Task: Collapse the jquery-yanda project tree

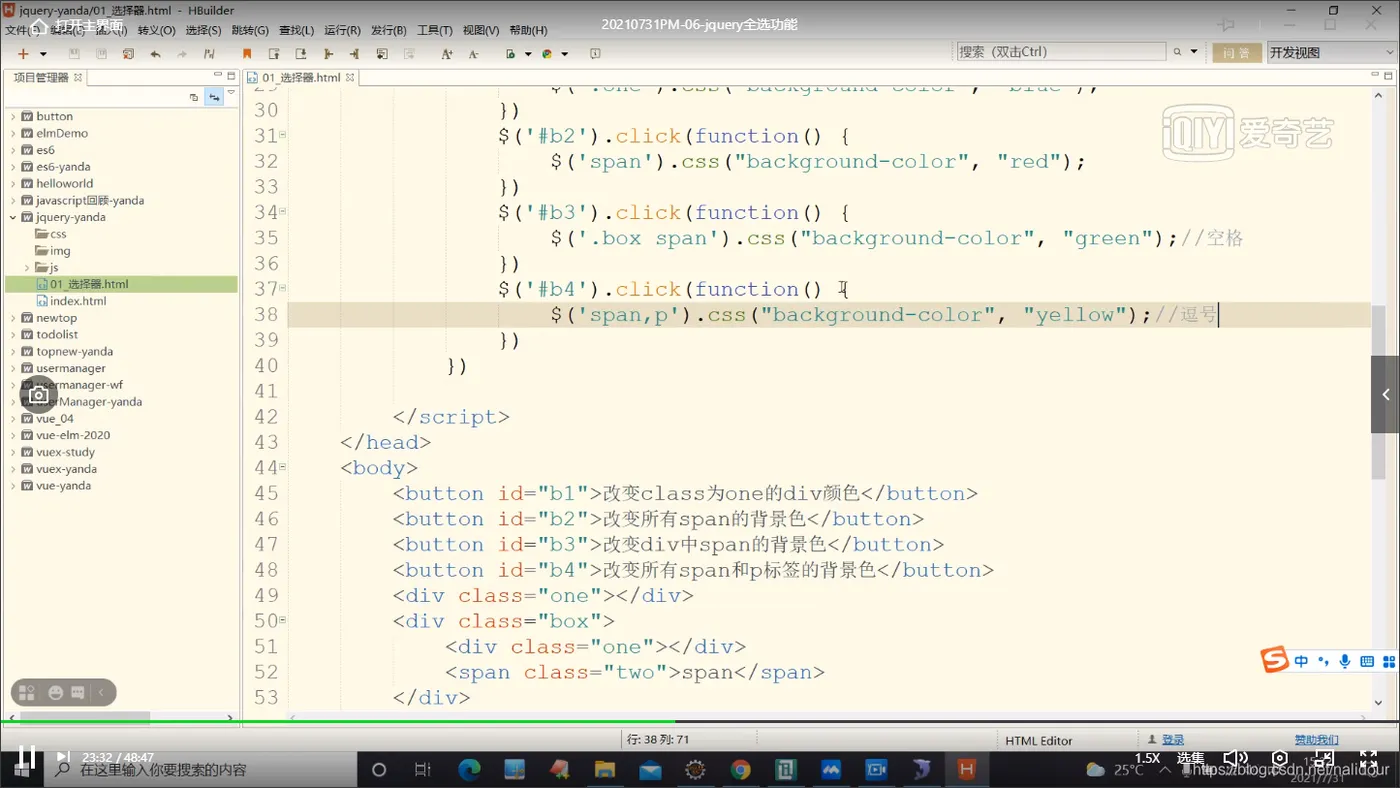Action: coord(13,217)
